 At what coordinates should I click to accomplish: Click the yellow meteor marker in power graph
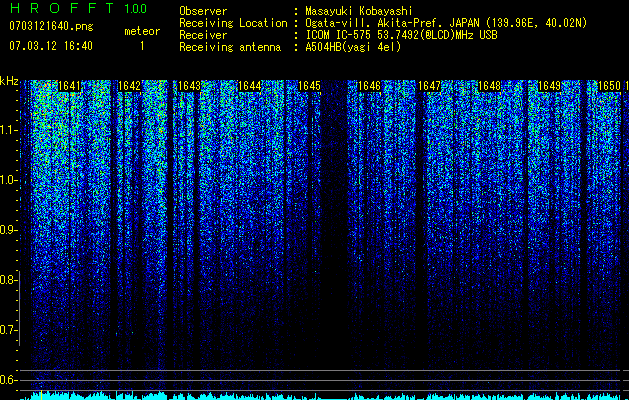click(x=41, y=394)
